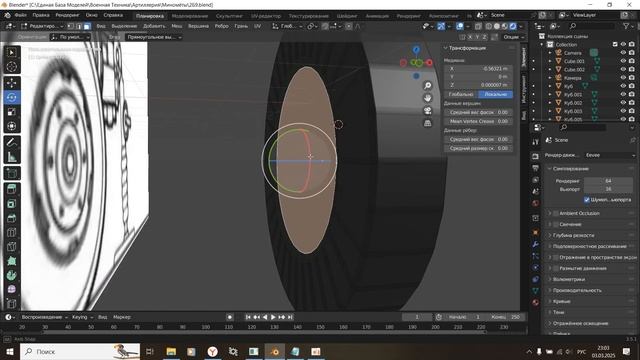
Task: Open the Edit menu in top bar
Action: [41, 15]
